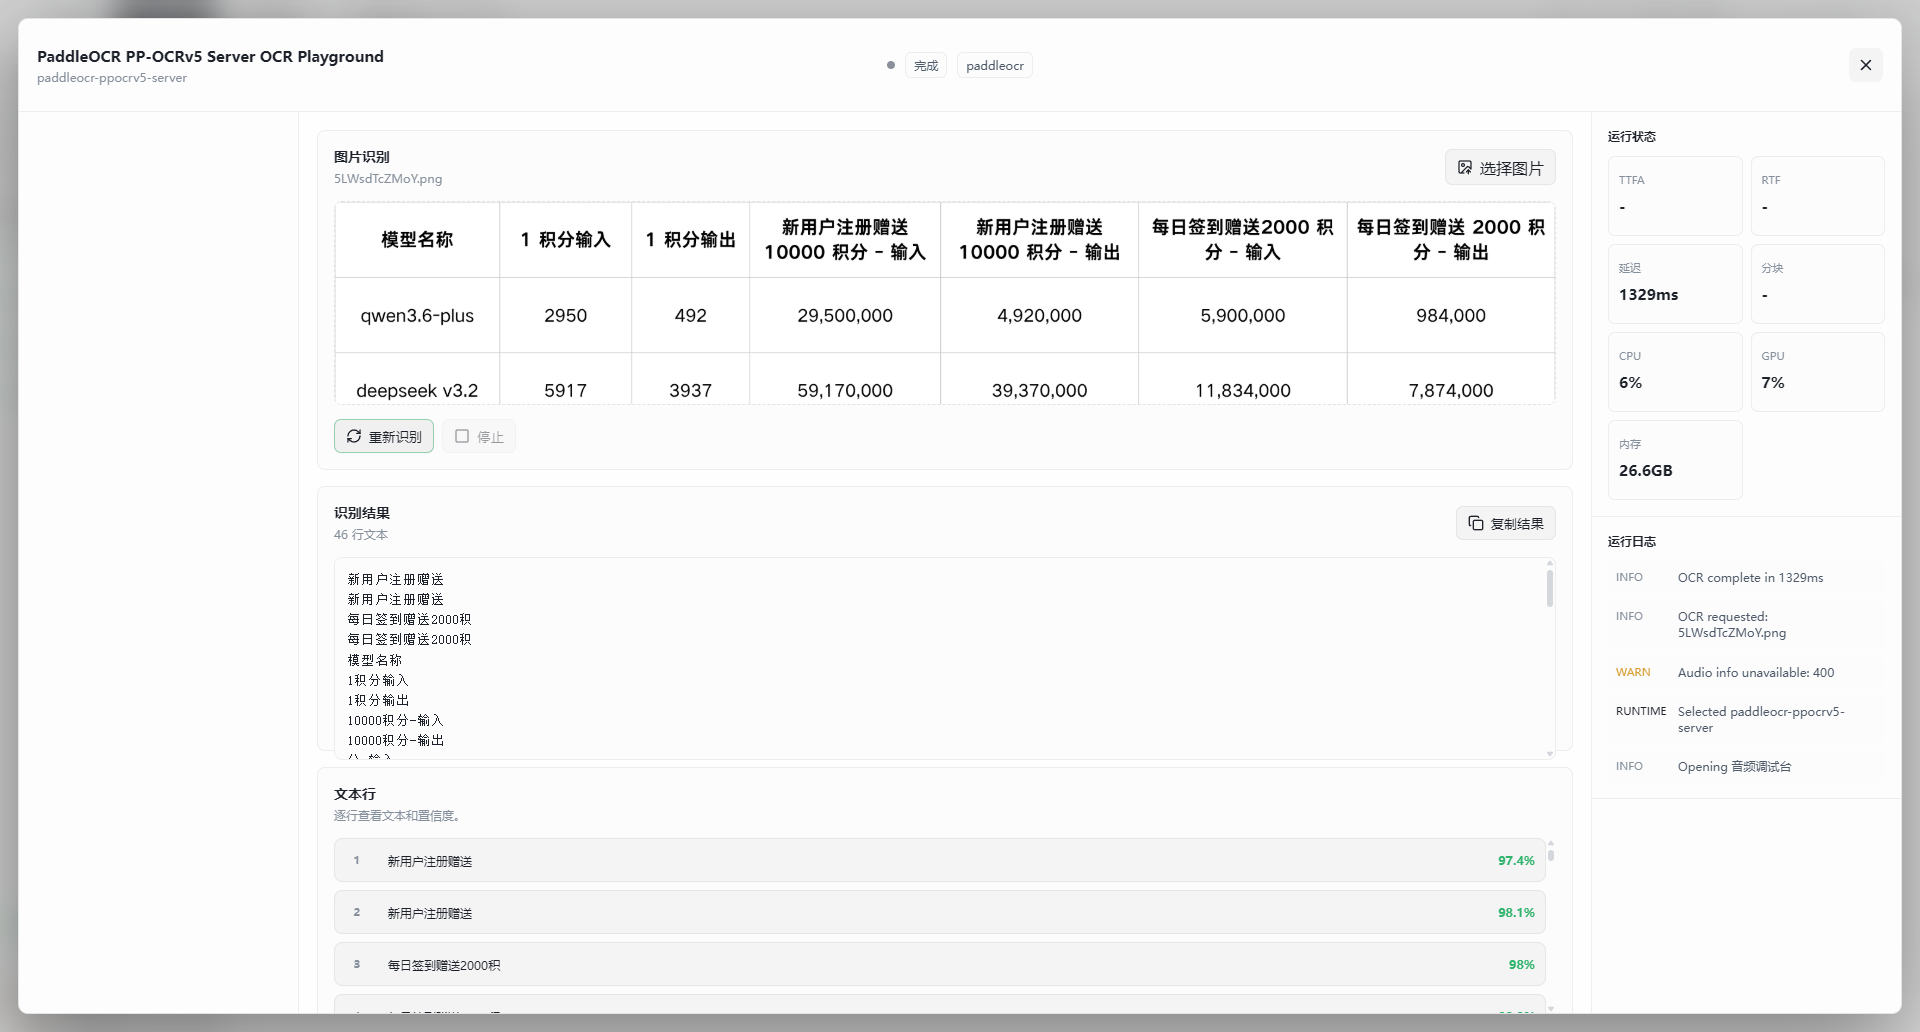Viewport: 1920px width, 1032px height.
Task: Click the 10000积分-输出 line in the result text
Action: tap(395, 740)
